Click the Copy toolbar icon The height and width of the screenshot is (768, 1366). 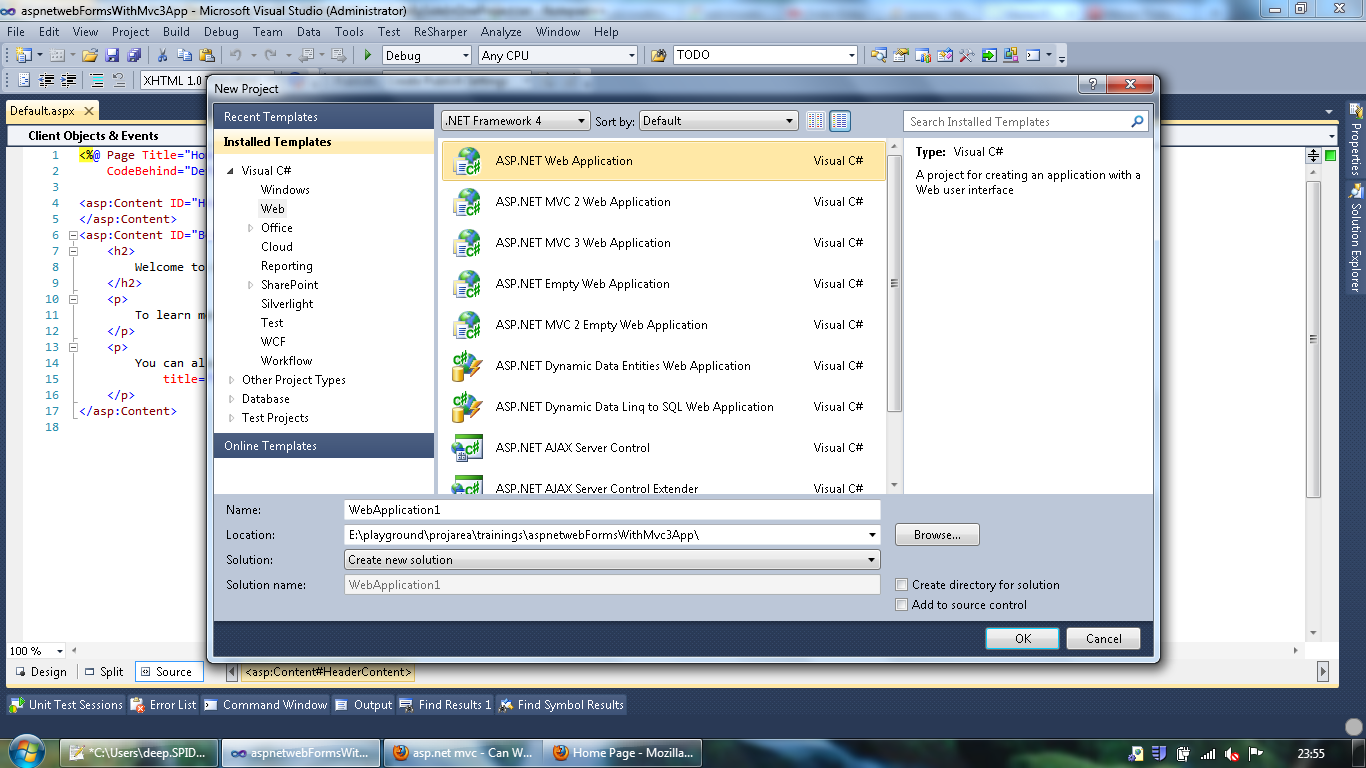[185, 55]
